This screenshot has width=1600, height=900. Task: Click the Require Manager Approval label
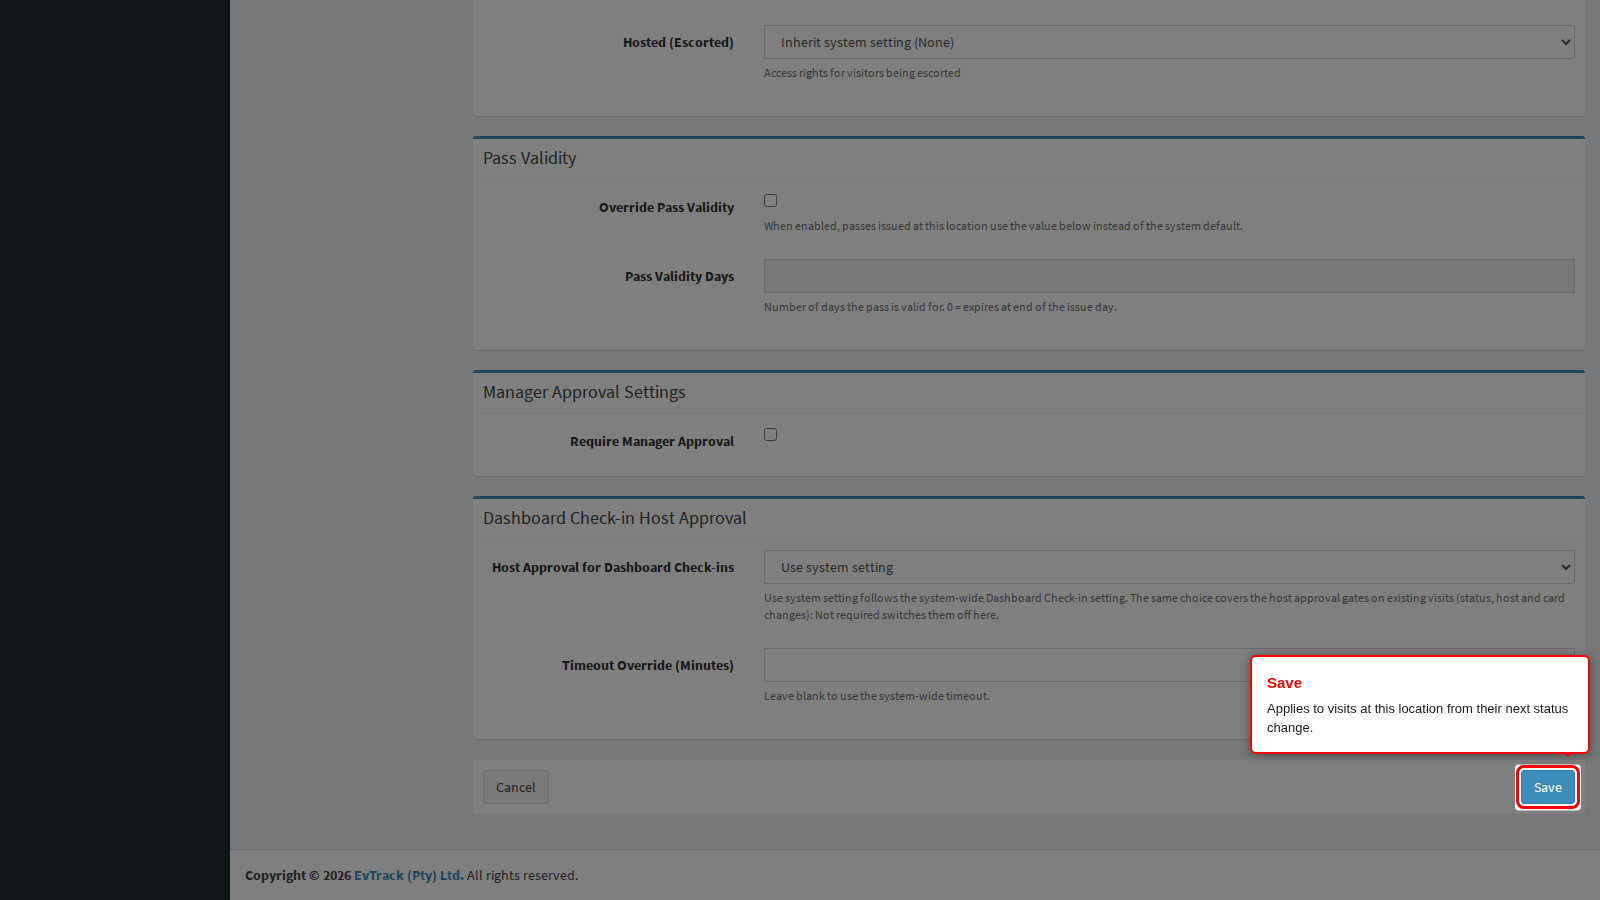pos(652,441)
